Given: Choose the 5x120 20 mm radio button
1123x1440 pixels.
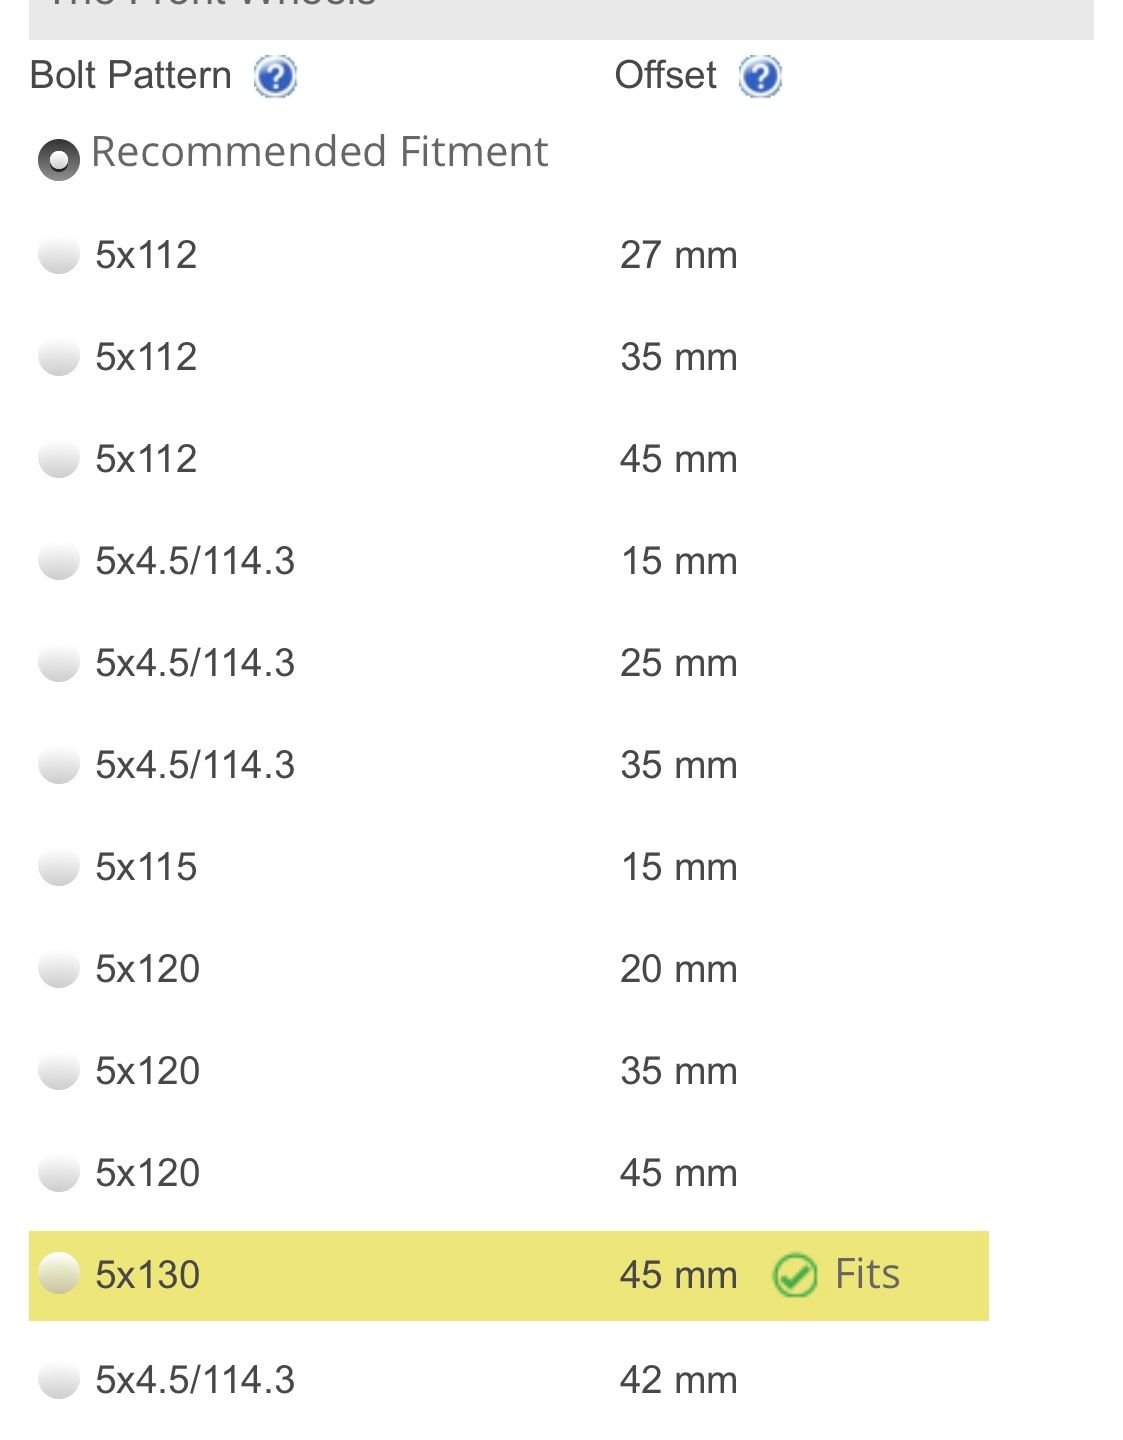Looking at the screenshot, I should pyautogui.click(x=59, y=969).
